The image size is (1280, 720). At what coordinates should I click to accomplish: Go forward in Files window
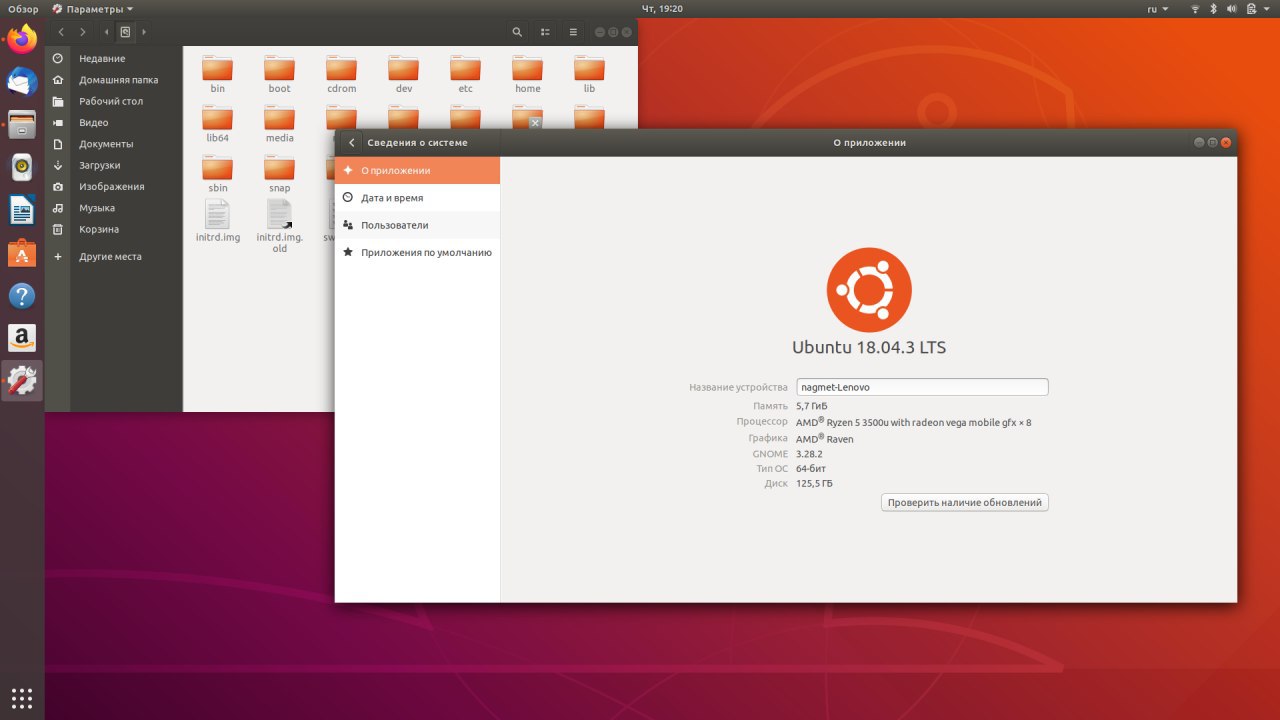[83, 32]
